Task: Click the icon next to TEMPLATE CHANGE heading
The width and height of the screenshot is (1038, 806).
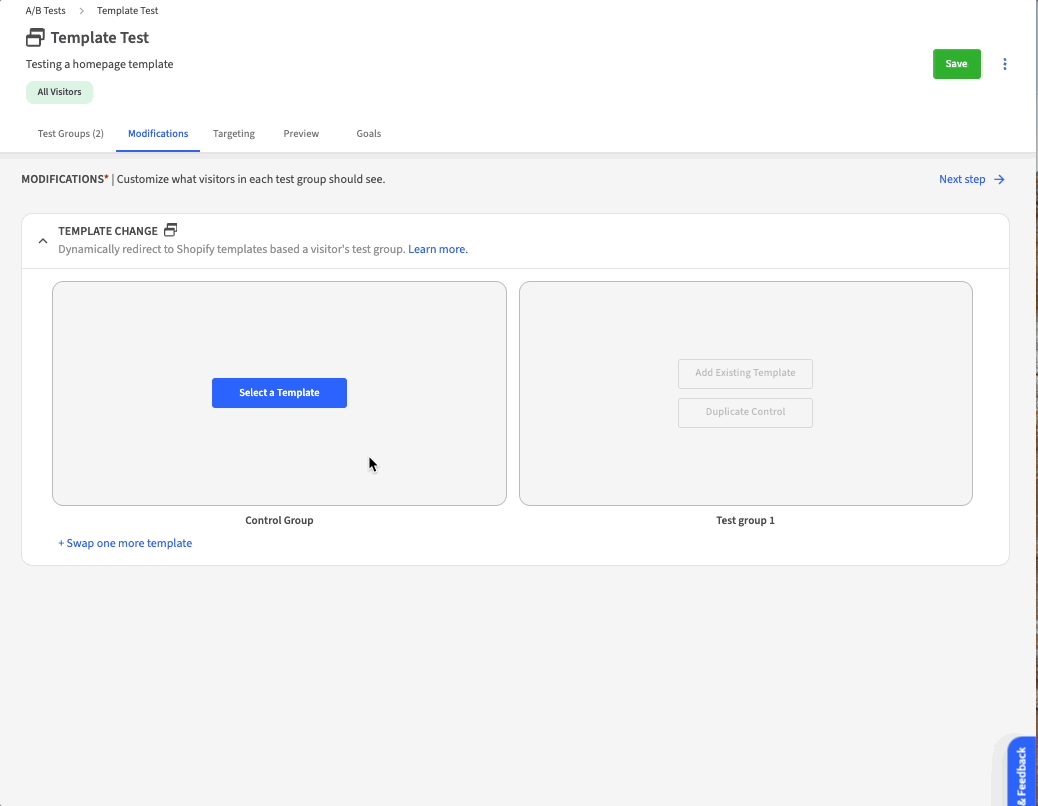Action: tap(171, 230)
